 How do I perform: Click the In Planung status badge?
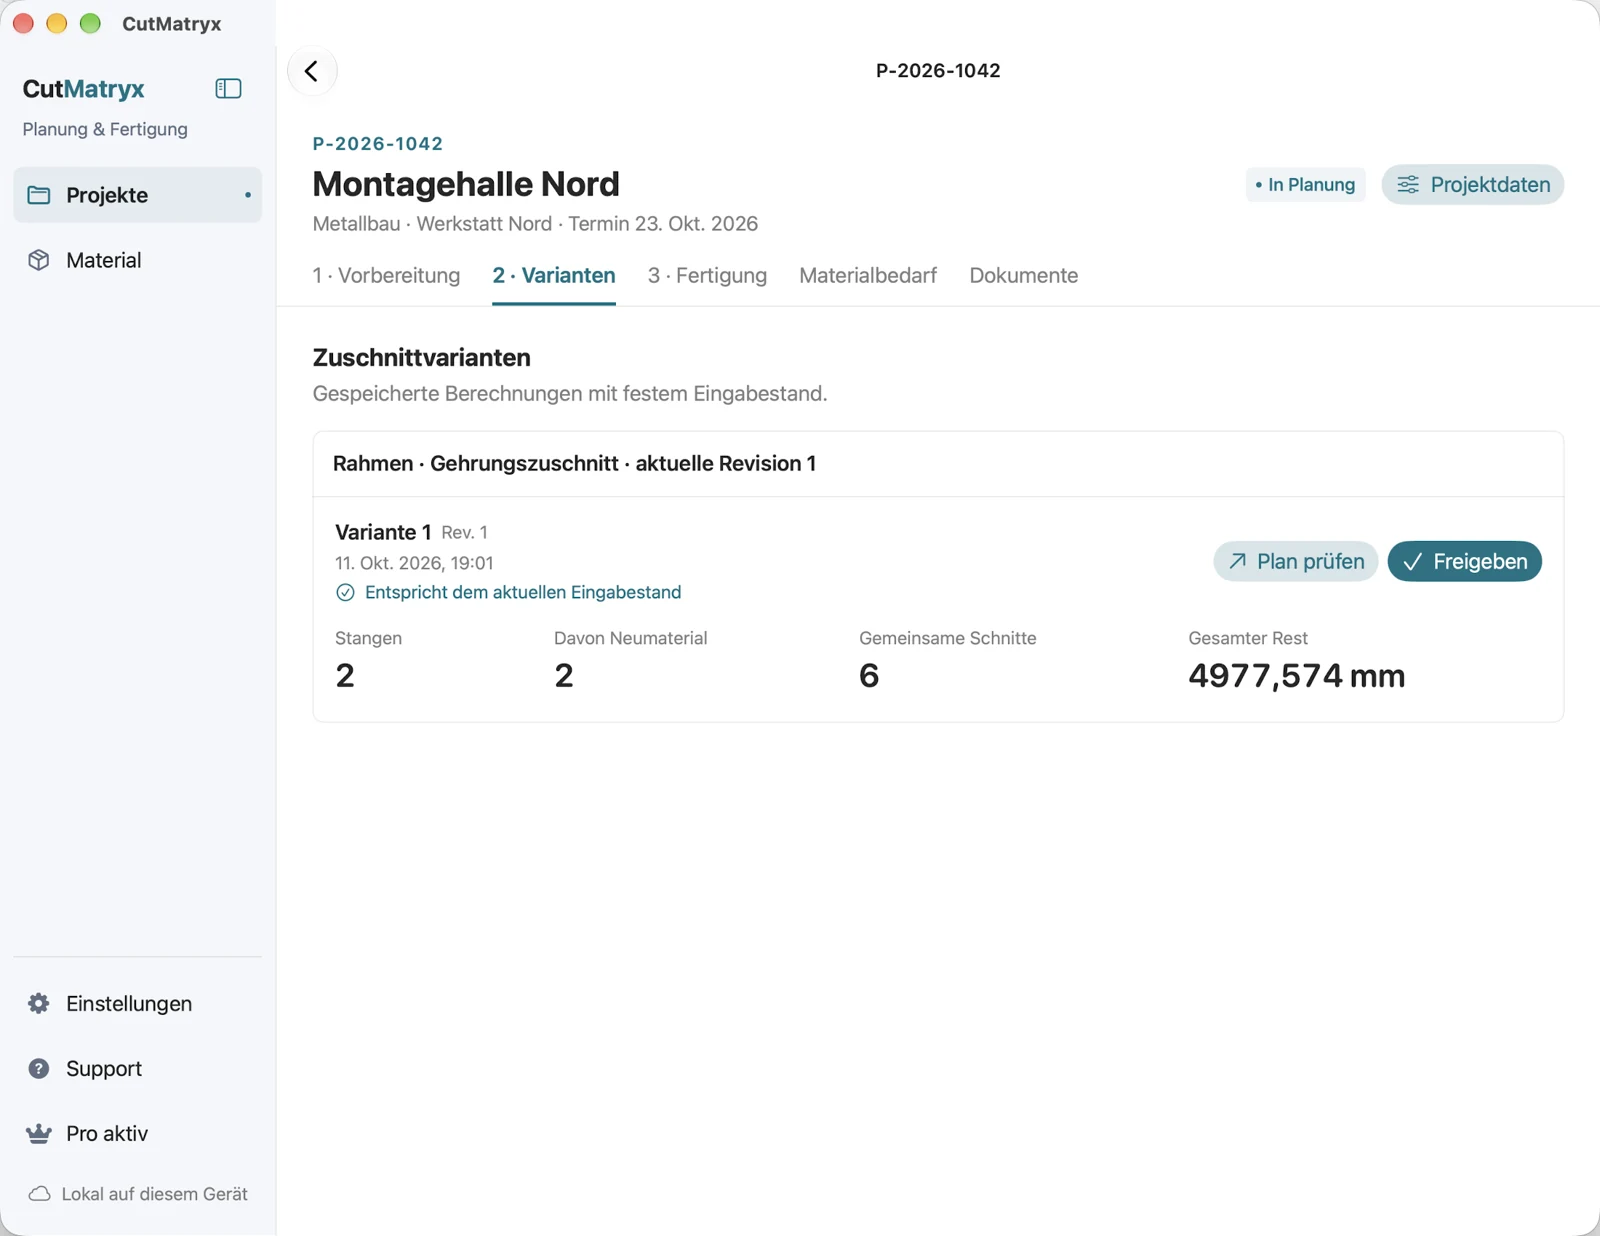click(1305, 185)
